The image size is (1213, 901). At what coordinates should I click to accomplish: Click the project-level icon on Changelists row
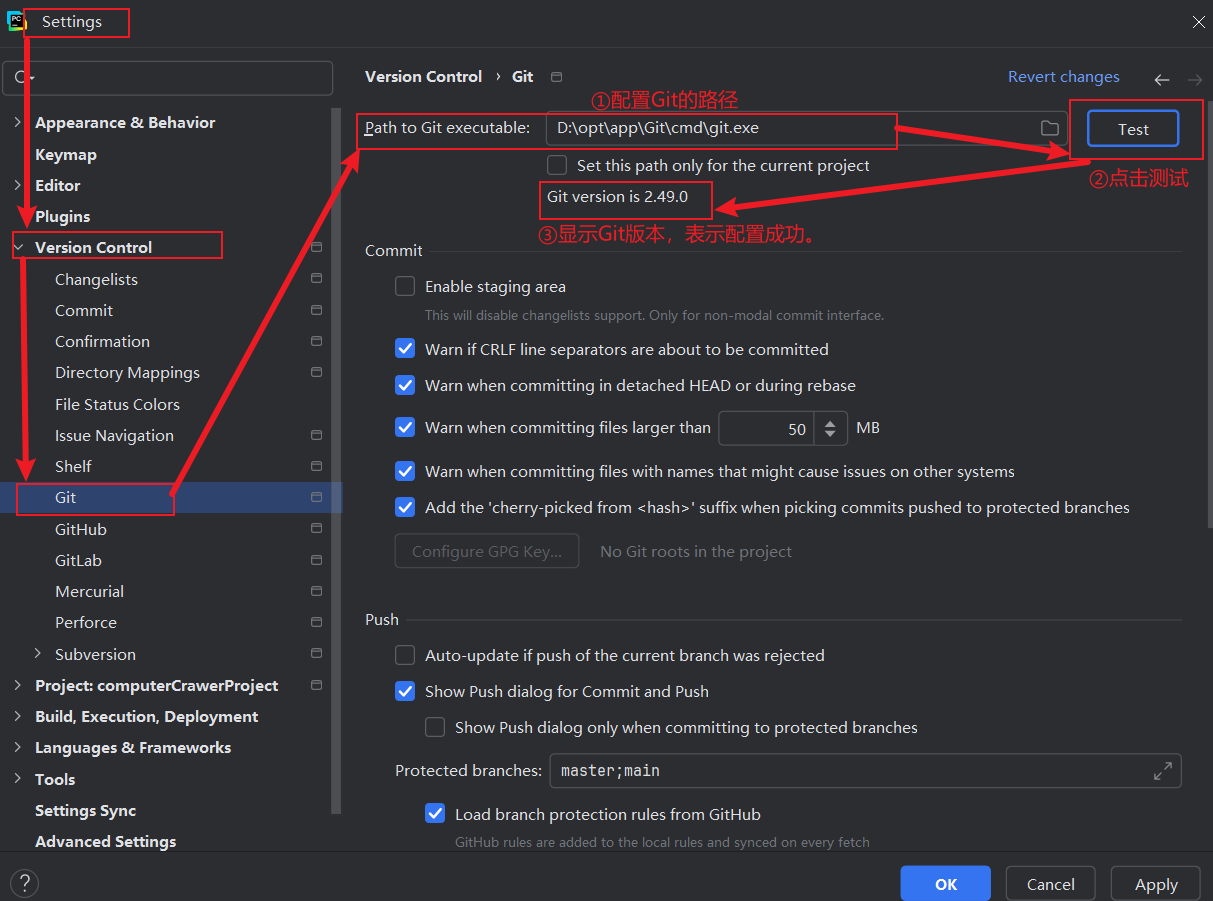coord(317,279)
